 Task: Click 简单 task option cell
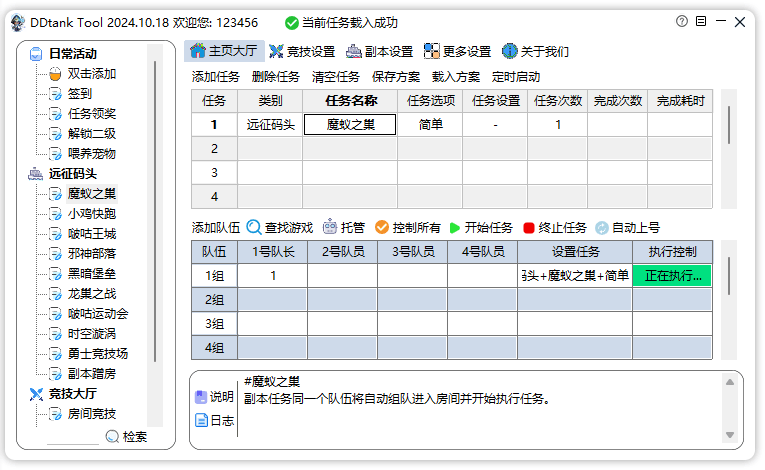(x=430, y=125)
